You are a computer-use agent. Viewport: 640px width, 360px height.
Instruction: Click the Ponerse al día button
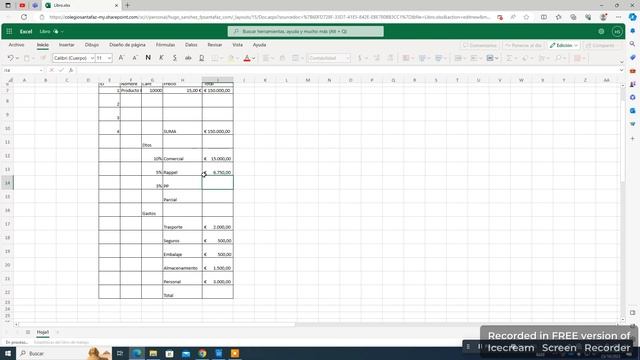(524, 45)
